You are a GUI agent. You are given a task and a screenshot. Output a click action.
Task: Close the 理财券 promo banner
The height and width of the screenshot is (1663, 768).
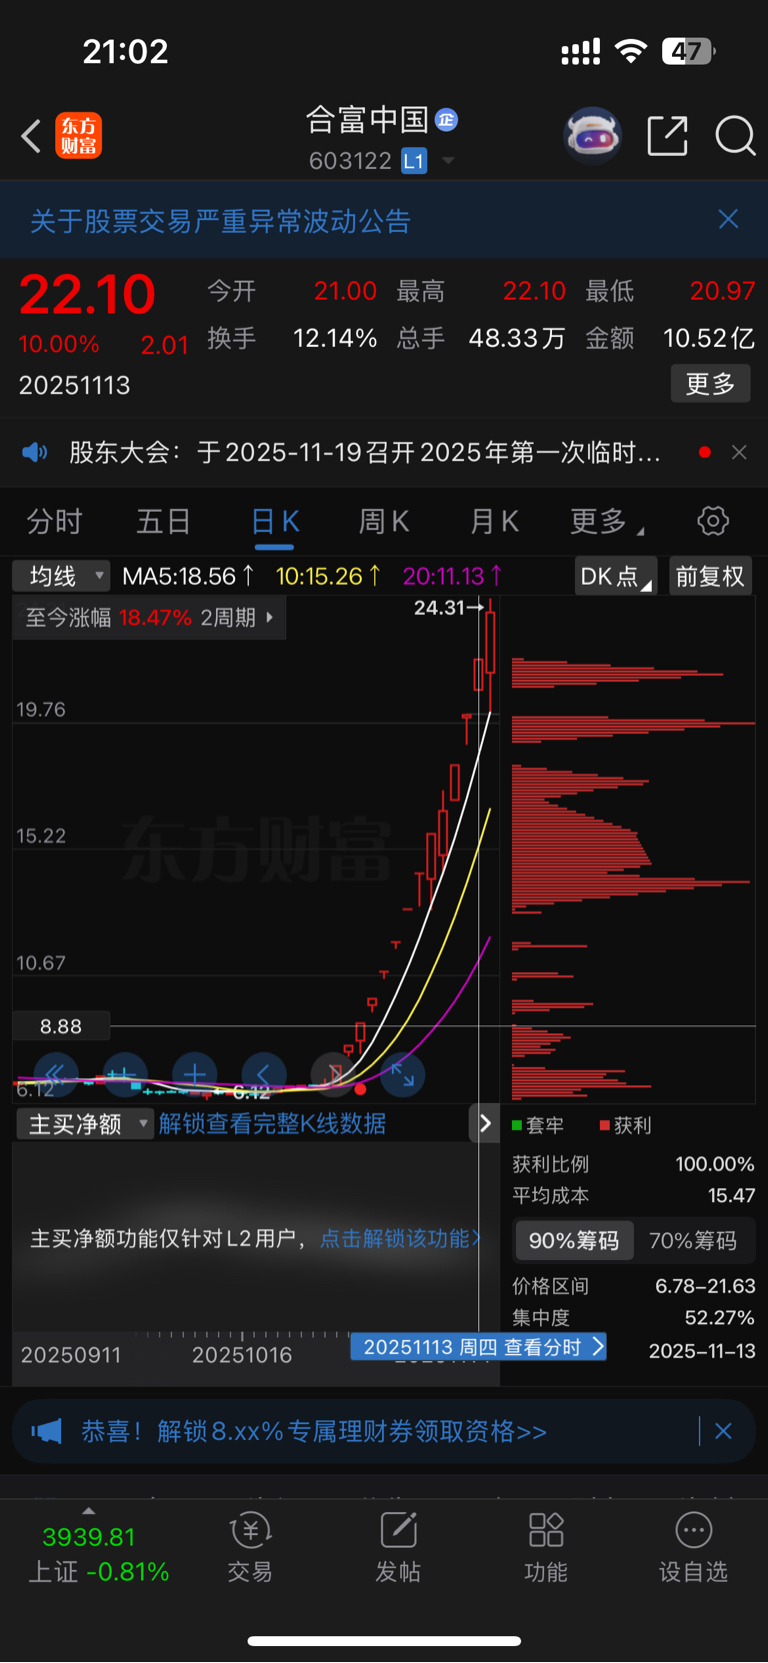[723, 1432]
